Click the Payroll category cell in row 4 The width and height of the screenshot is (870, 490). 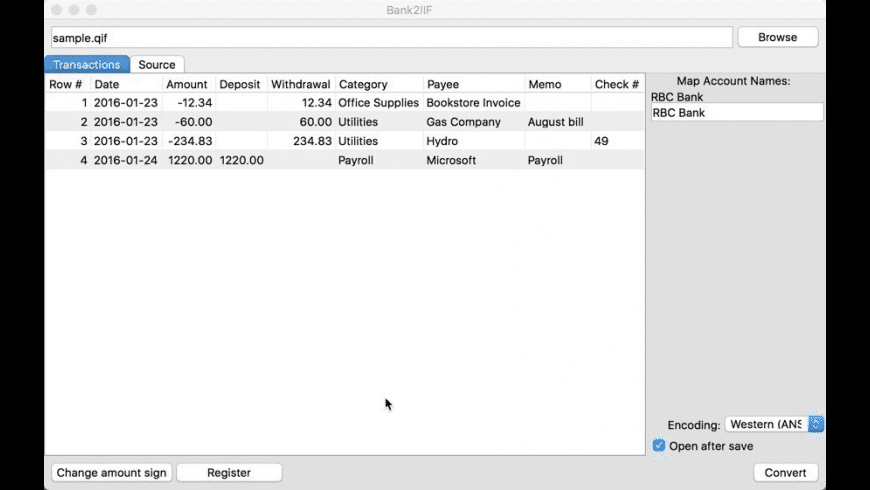coord(379,160)
